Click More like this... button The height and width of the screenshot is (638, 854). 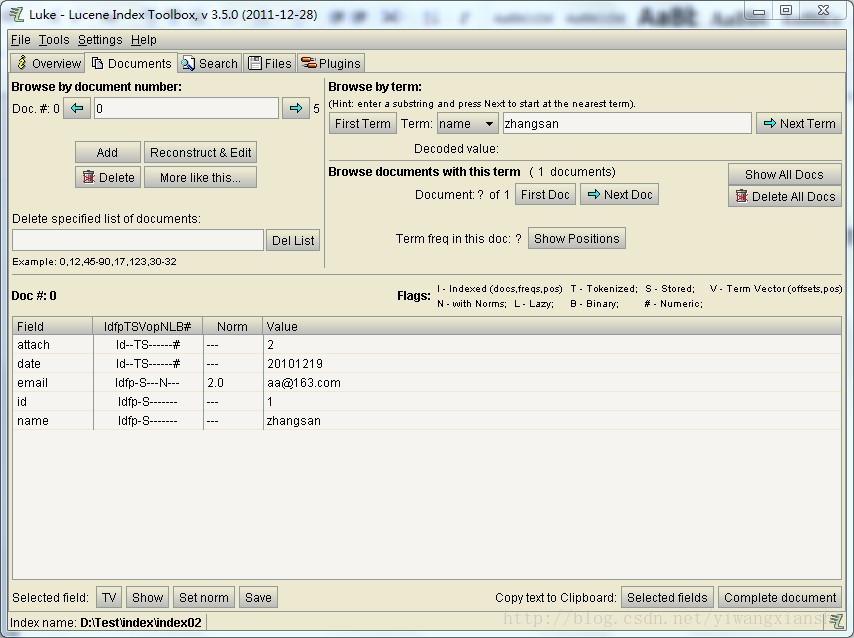[200, 178]
